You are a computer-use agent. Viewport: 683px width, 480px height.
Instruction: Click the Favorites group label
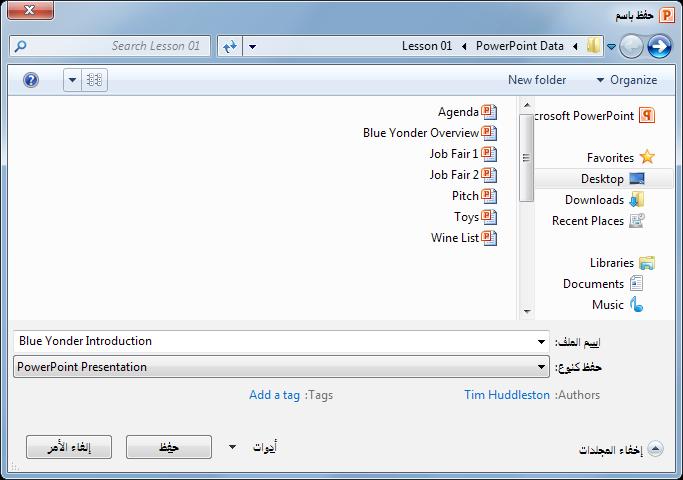pyautogui.click(x=610, y=158)
